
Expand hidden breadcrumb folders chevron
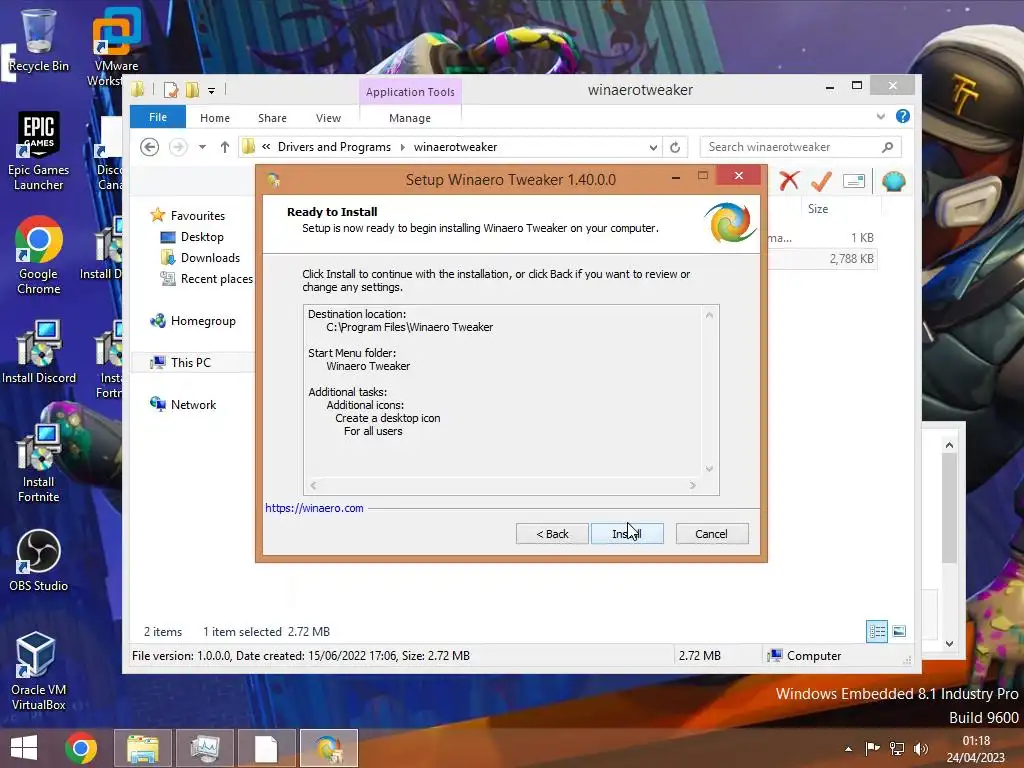point(266,147)
